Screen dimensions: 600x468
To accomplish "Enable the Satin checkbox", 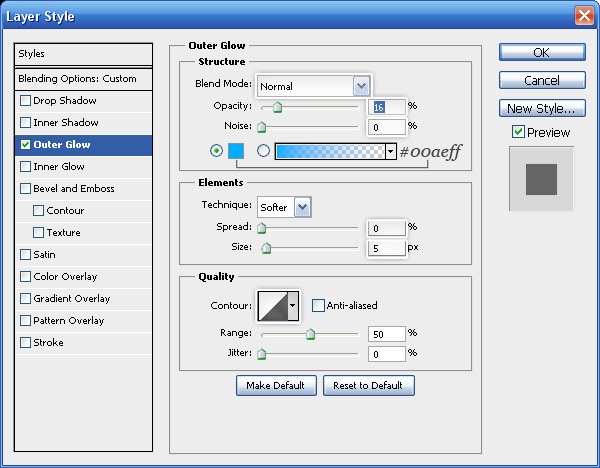I will click(26, 254).
